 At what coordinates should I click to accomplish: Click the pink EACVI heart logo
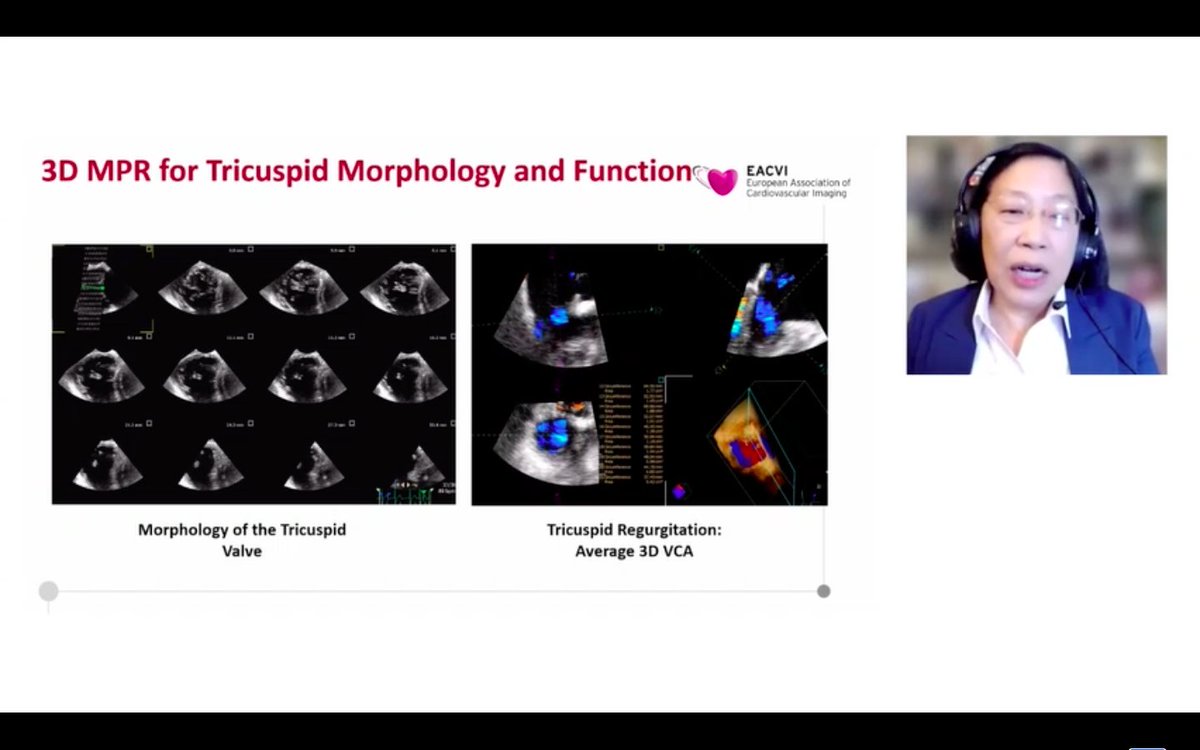coord(715,179)
